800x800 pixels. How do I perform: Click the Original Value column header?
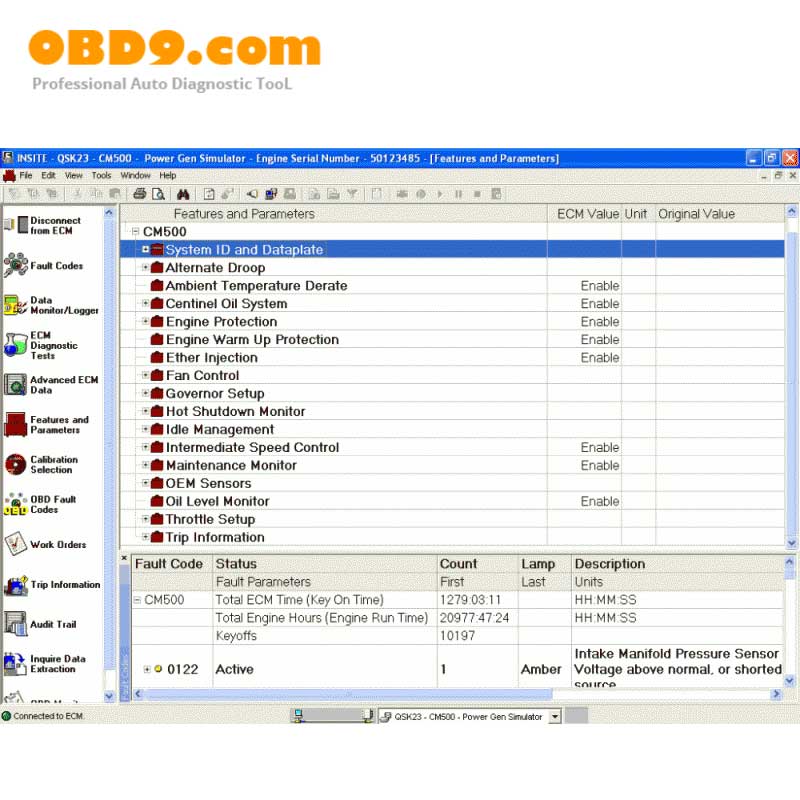coord(720,214)
